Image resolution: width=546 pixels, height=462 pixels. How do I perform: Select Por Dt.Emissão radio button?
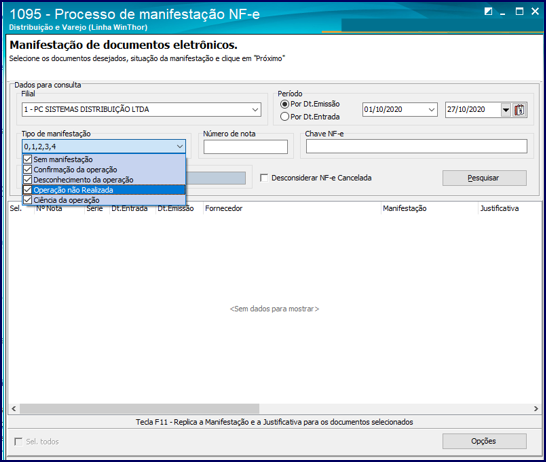tap(284, 104)
